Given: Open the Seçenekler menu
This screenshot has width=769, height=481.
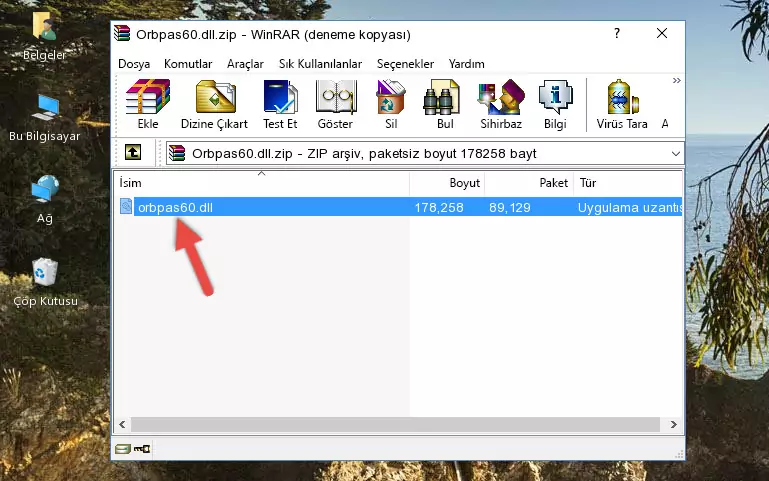Looking at the screenshot, I should pyautogui.click(x=405, y=64).
